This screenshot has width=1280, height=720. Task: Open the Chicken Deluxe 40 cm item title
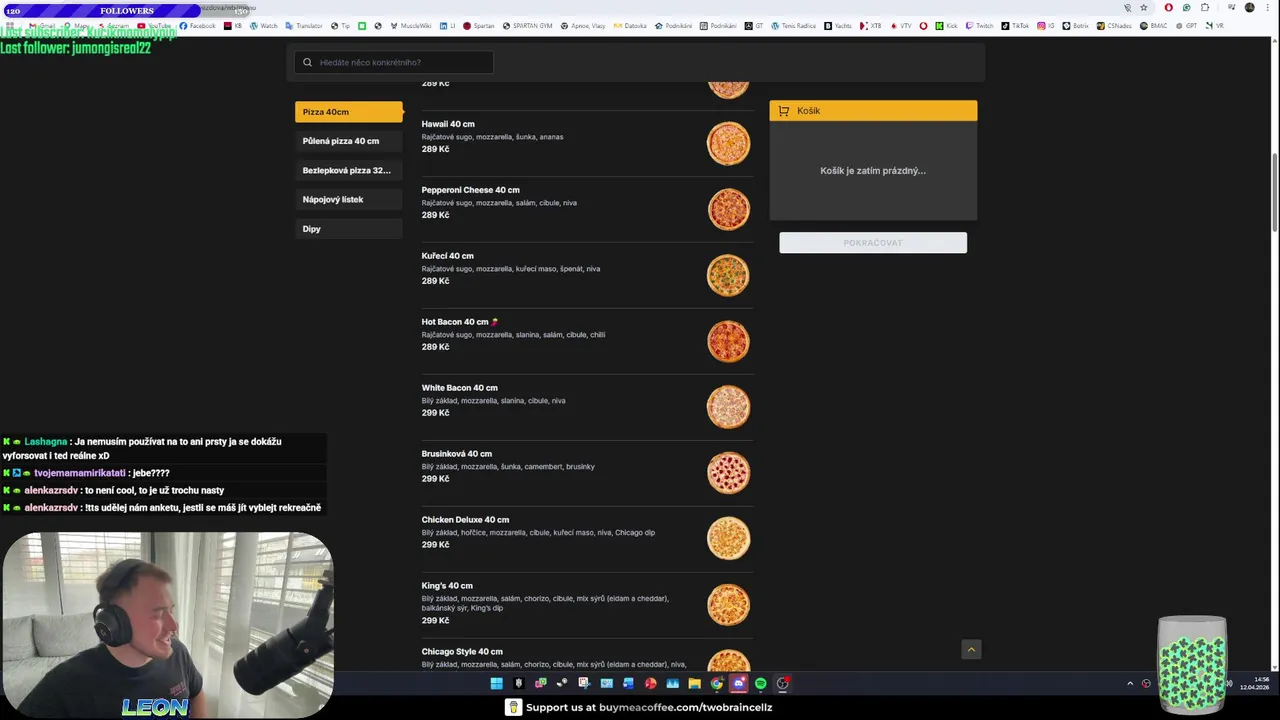(465, 520)
